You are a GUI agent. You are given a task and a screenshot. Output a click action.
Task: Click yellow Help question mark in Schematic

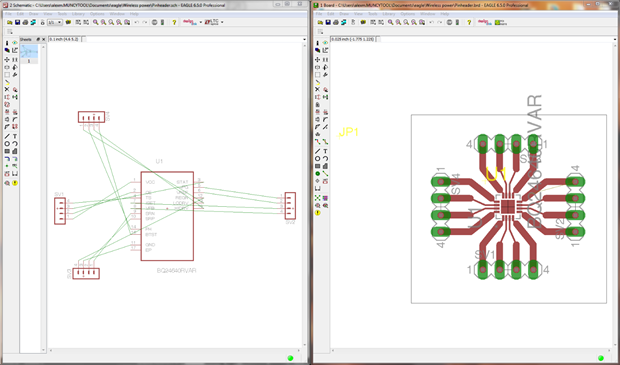[x=174, y=23]
